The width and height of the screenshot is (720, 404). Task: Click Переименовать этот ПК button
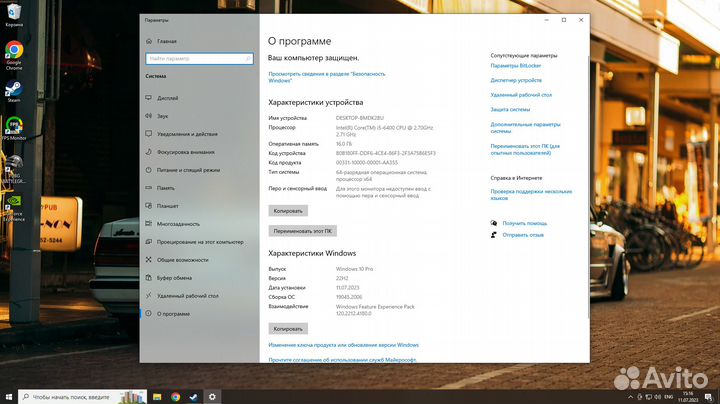(303, 231)
